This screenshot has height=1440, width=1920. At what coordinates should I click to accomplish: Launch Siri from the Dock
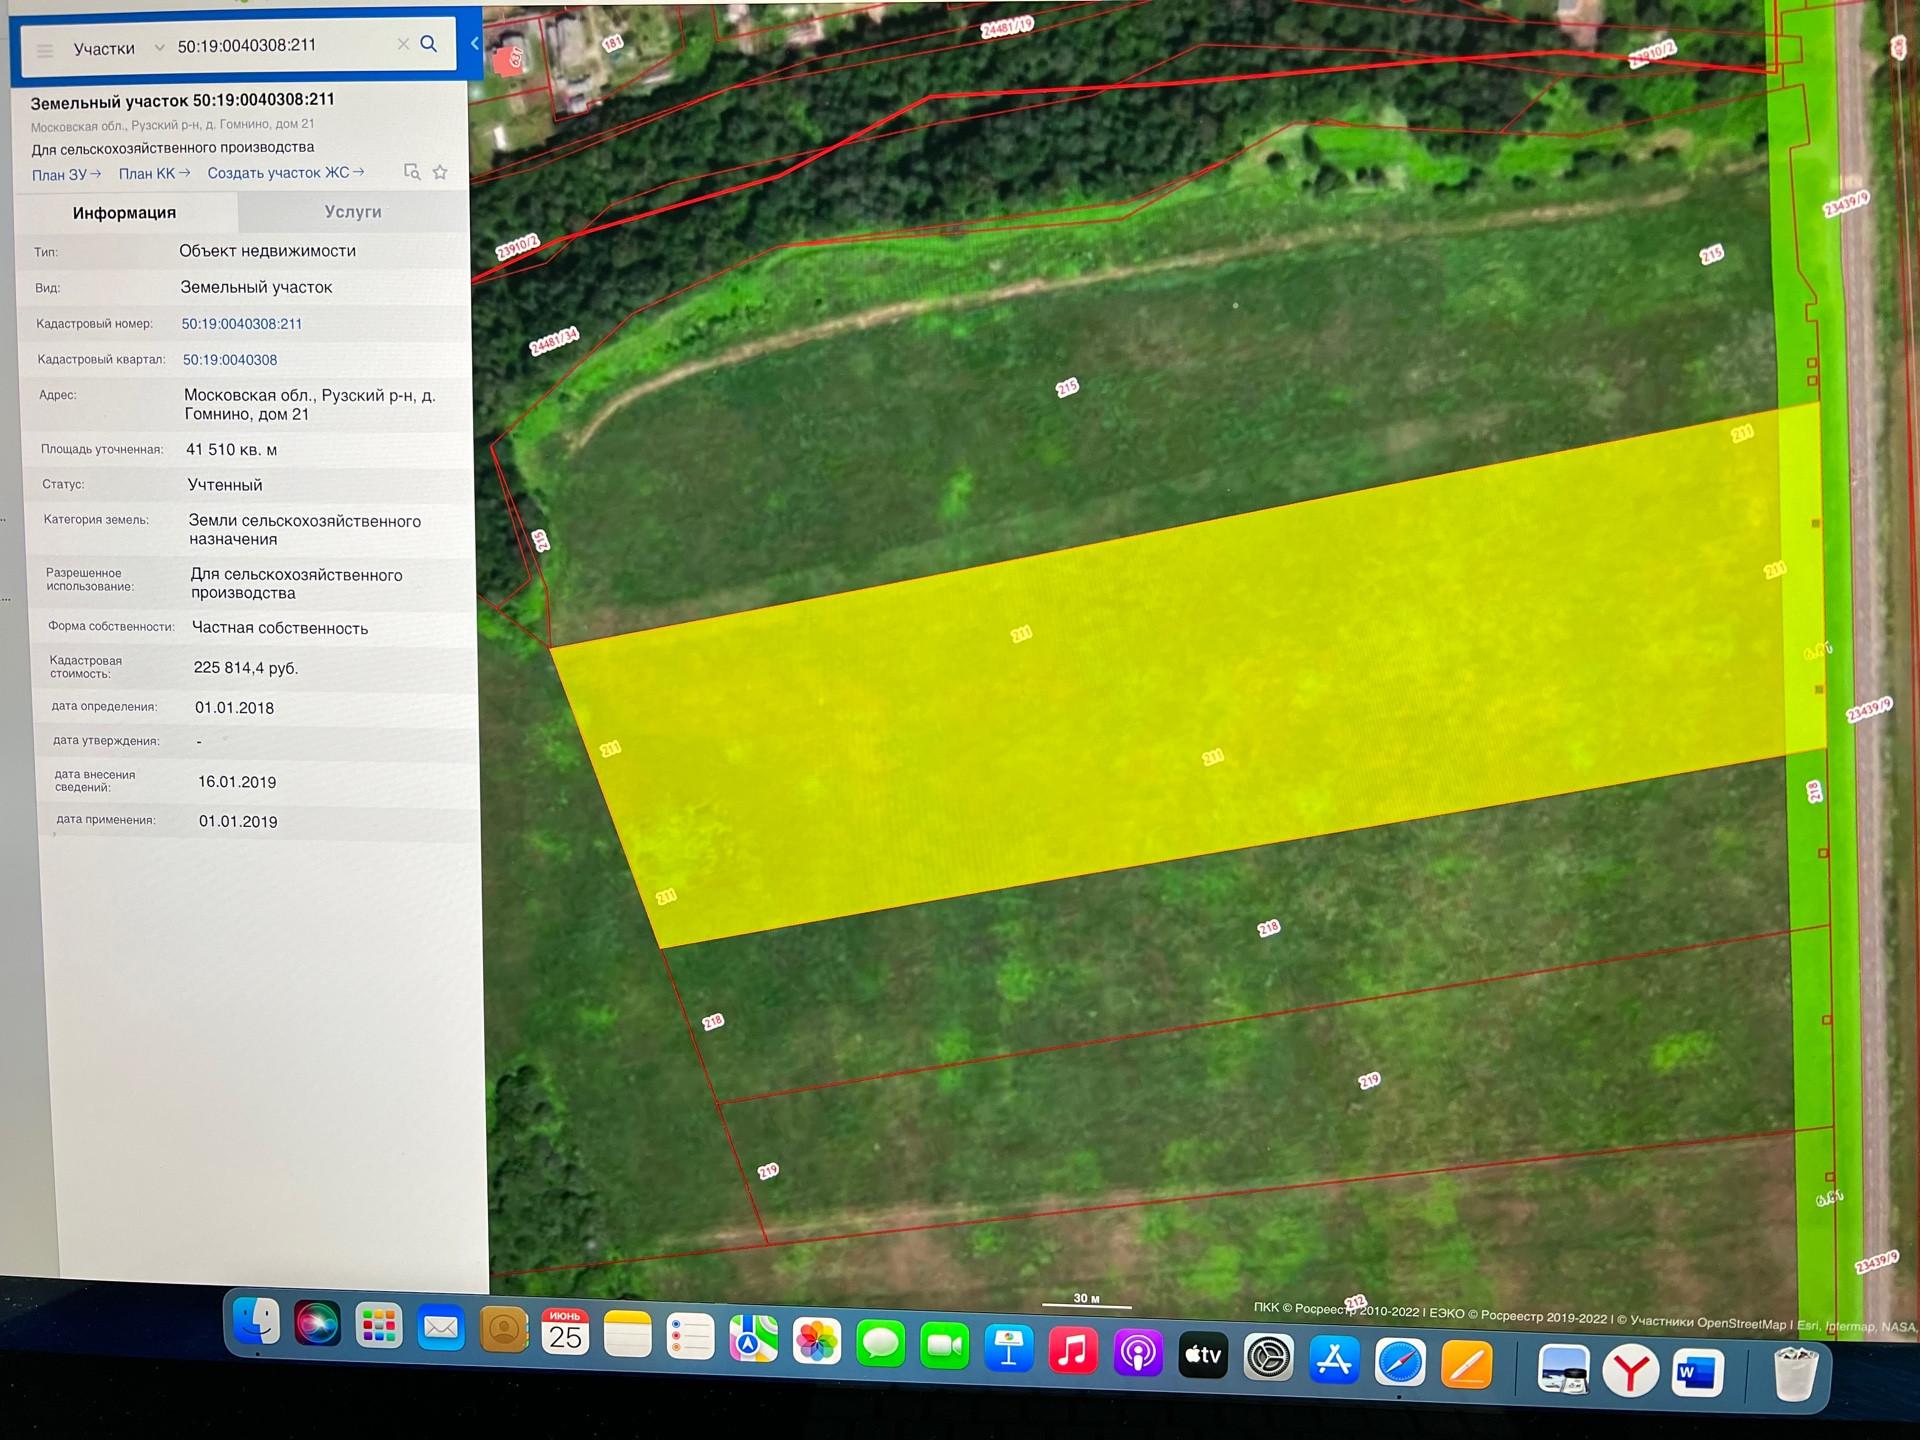point(317,1325)
